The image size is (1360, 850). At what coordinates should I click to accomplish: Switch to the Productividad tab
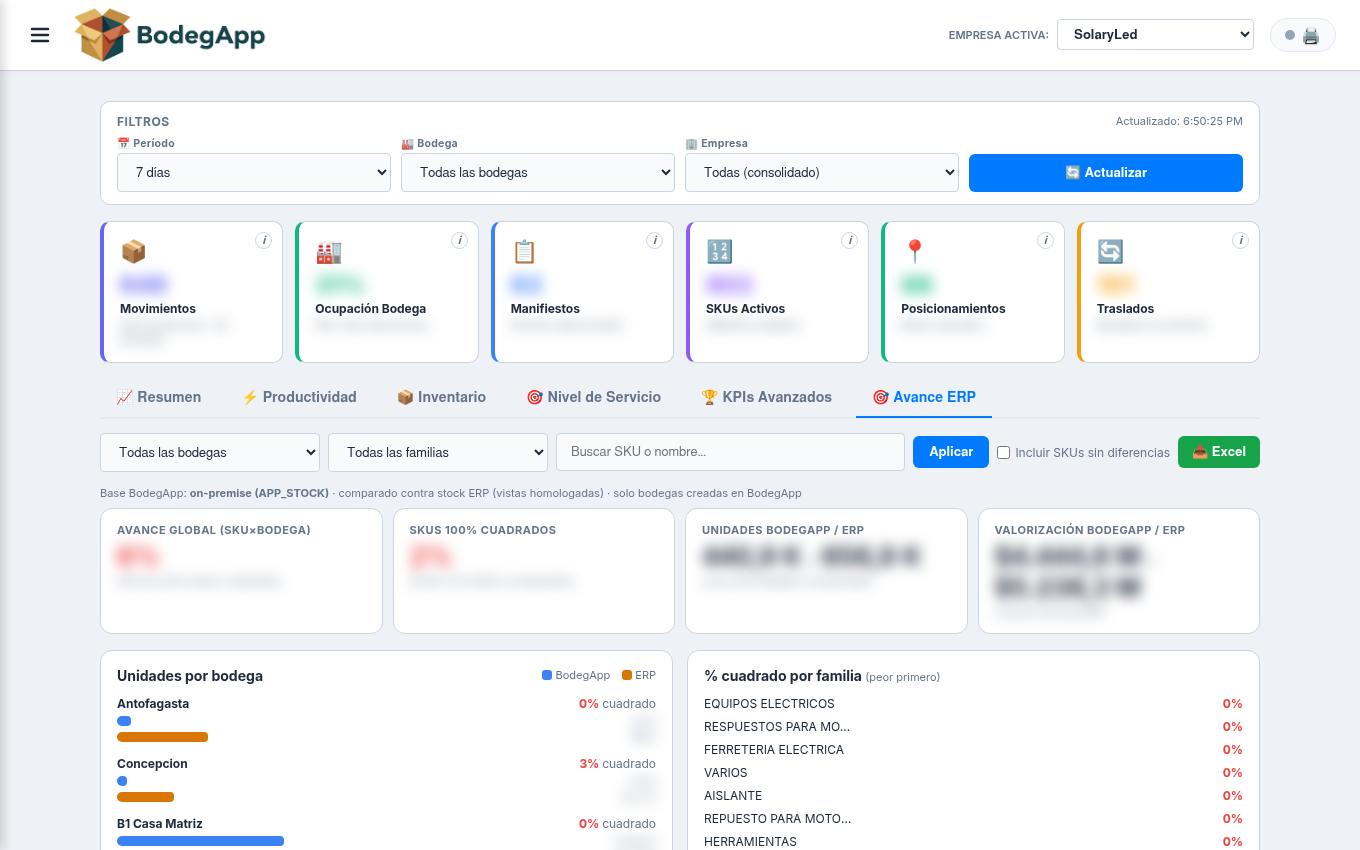click(299, 397)
